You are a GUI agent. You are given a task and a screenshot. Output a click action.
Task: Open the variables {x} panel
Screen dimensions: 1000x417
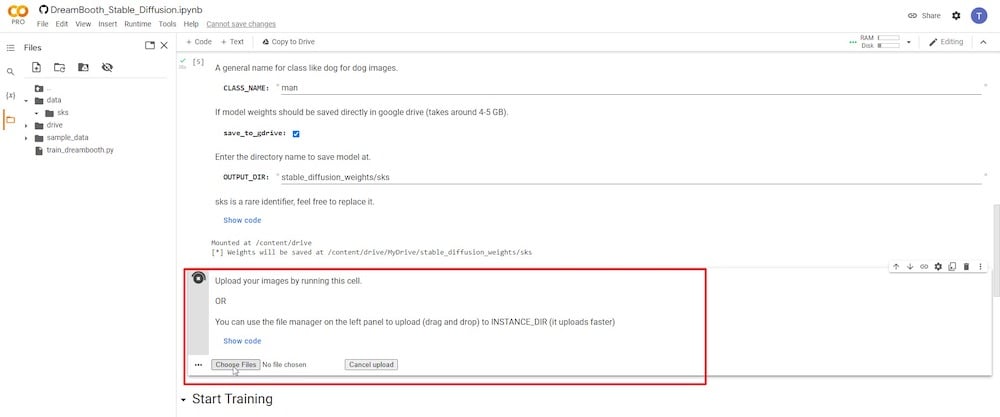click(10, 96)
